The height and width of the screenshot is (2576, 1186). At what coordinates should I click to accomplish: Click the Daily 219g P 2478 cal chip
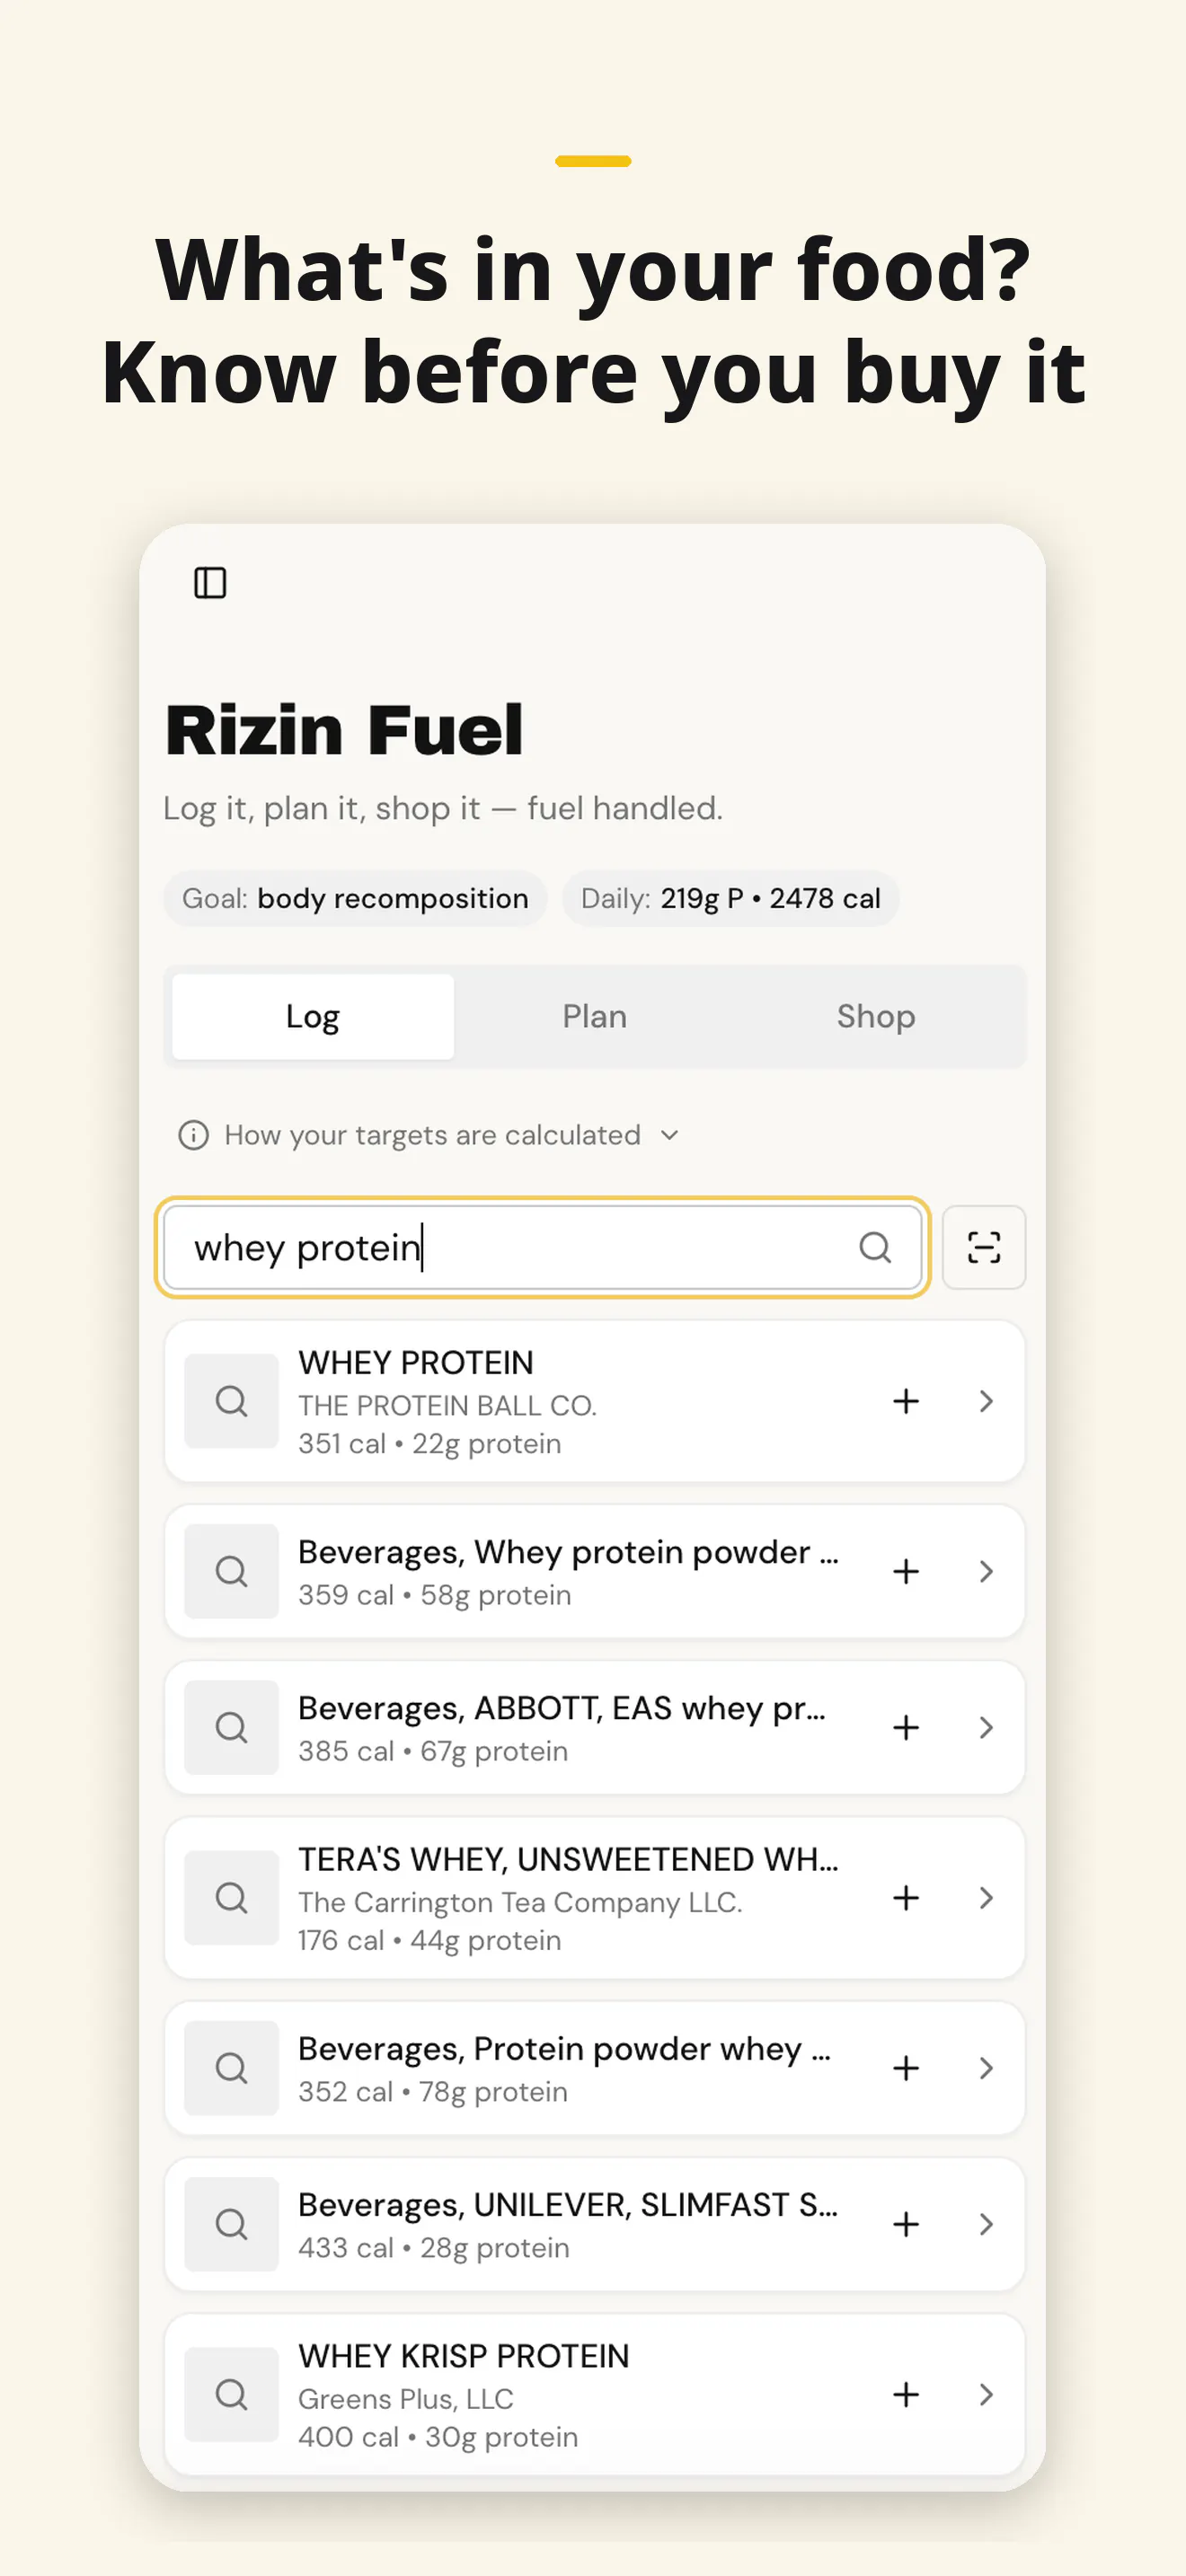point(730,898)
